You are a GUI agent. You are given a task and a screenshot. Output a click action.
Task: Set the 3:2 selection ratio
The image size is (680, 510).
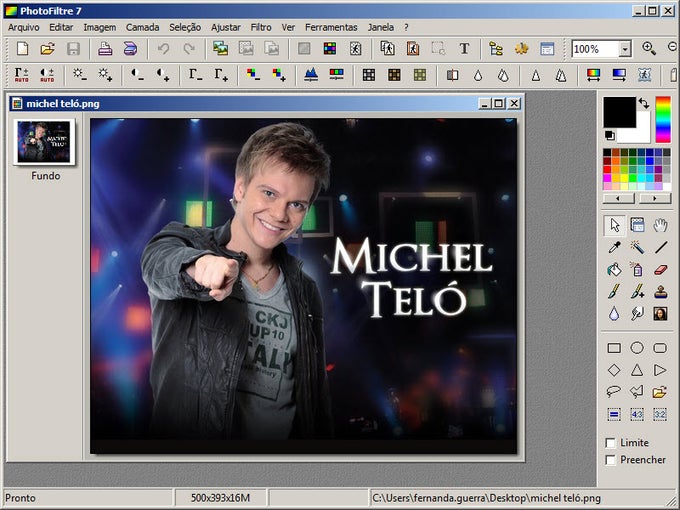tap(660, 415)
